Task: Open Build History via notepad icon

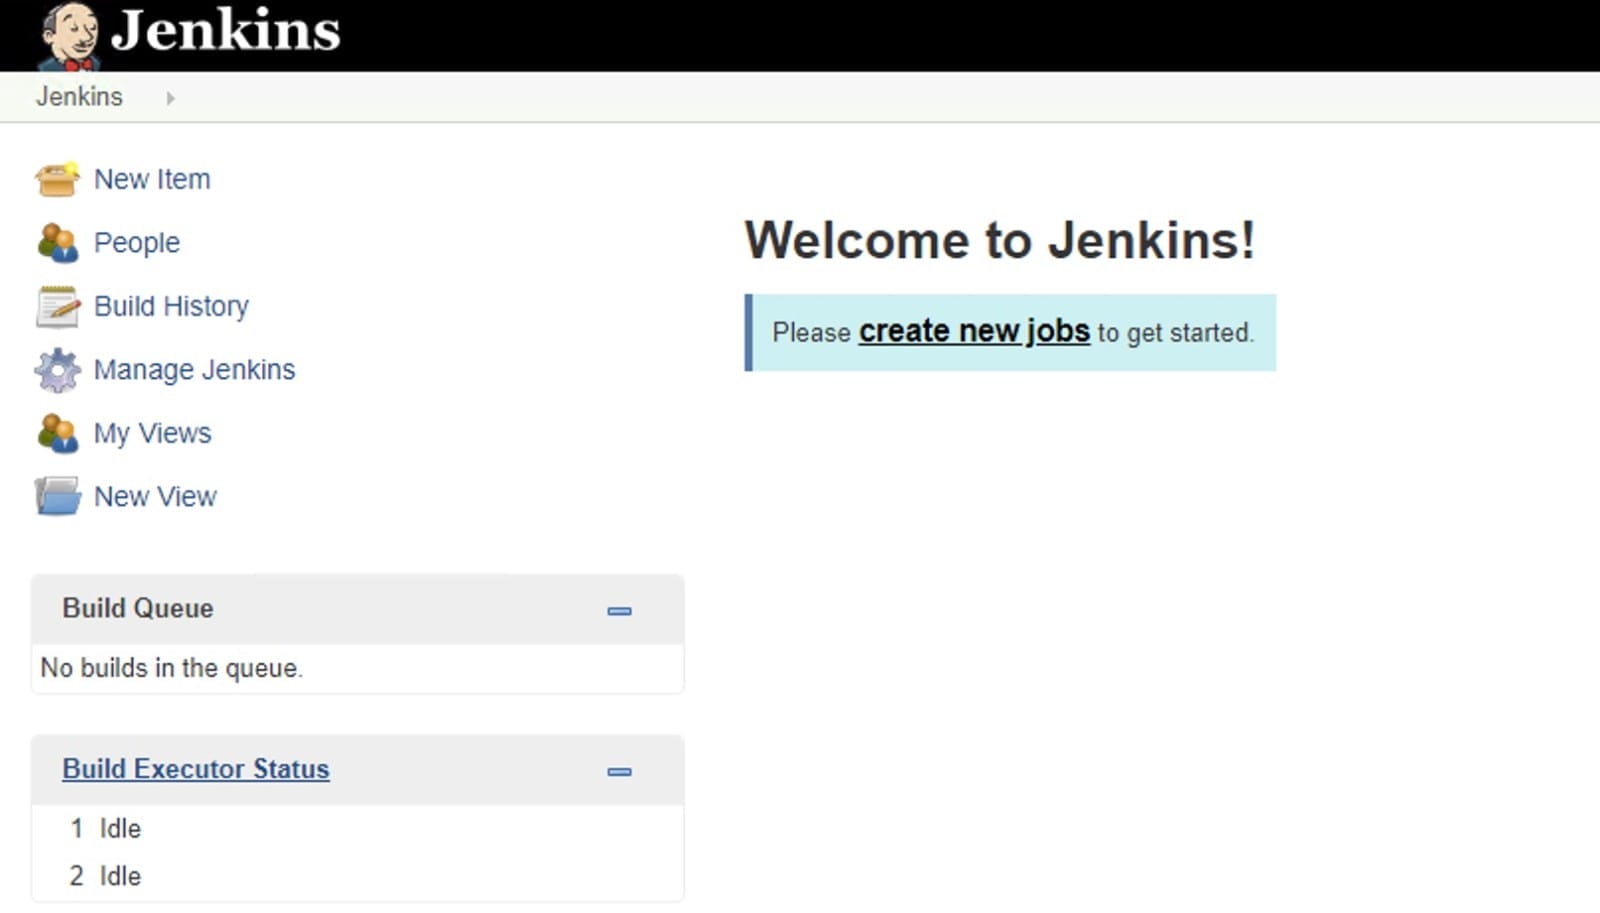Action: pyautogui.click(x=57, y=307)
